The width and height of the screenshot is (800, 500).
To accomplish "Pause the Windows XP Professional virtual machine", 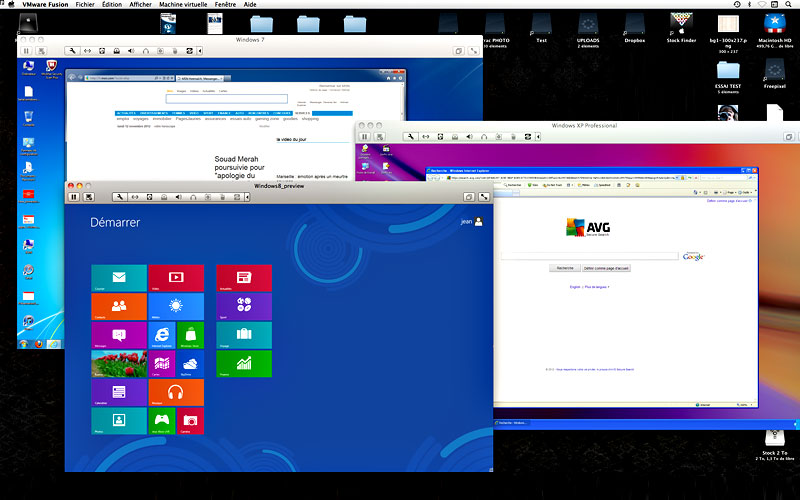I will point(364,137).
